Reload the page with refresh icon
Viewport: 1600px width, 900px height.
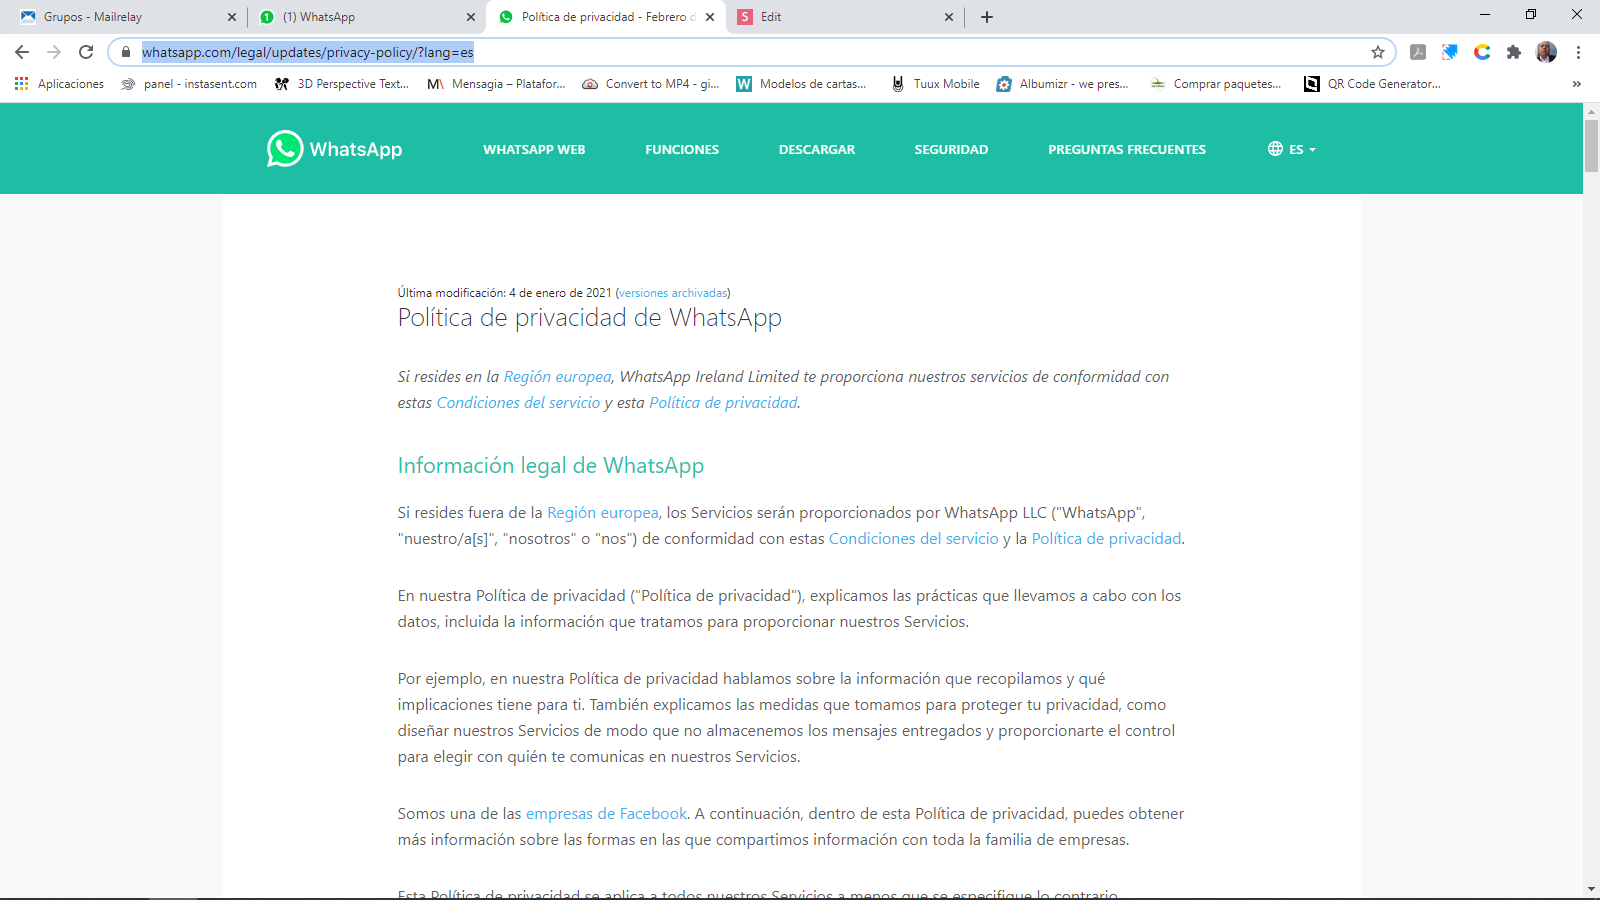[86, 52]
